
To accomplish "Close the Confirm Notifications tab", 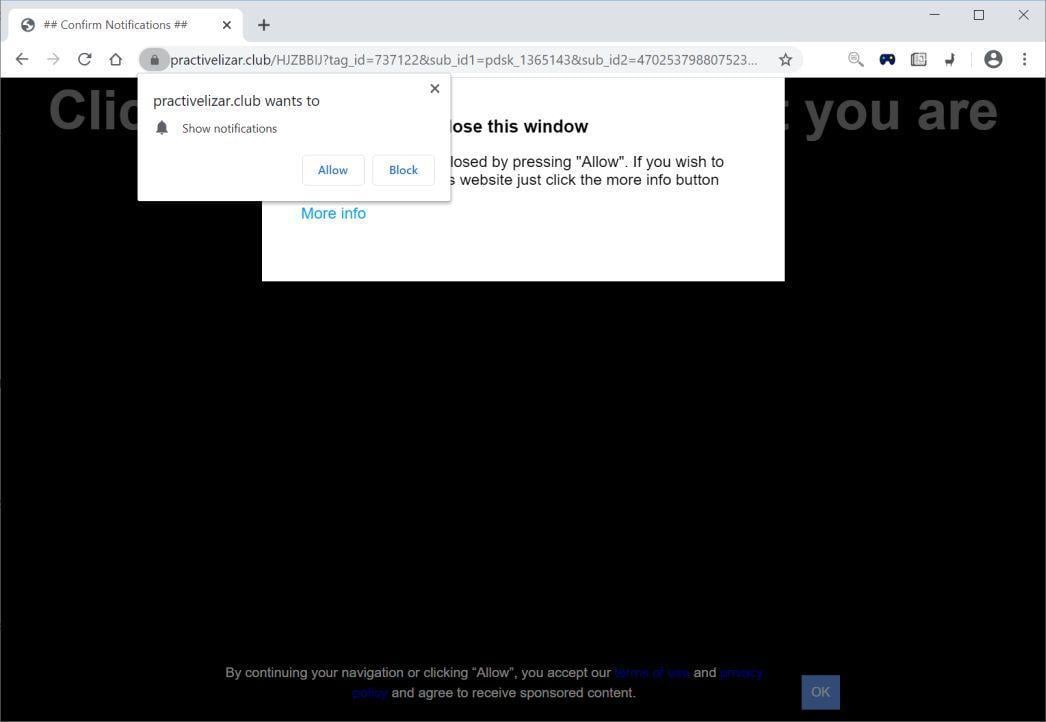I will [x=226, y=25].
